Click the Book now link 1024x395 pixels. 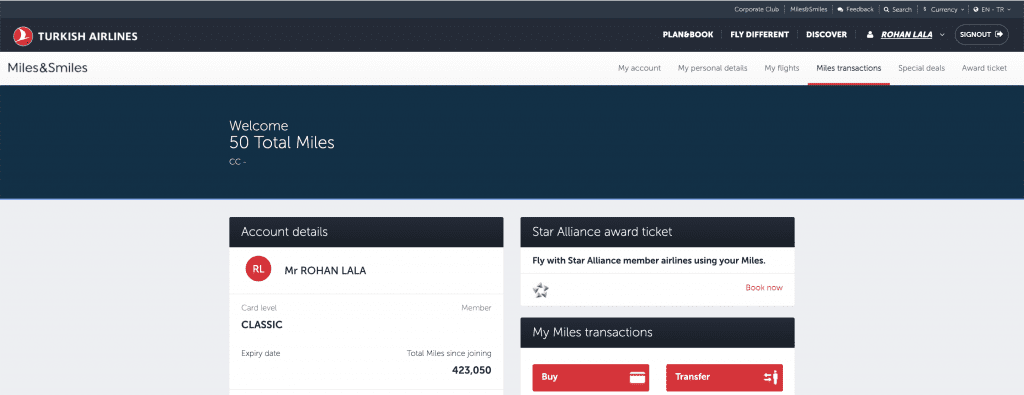click(764, 287)
